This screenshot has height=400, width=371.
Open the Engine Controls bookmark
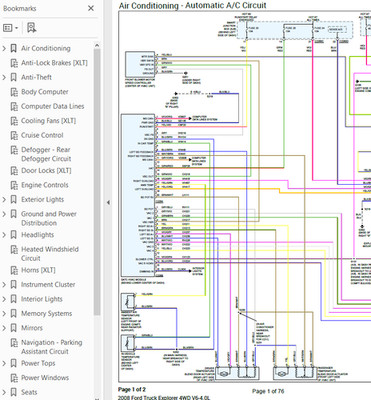tap(45, 185)
